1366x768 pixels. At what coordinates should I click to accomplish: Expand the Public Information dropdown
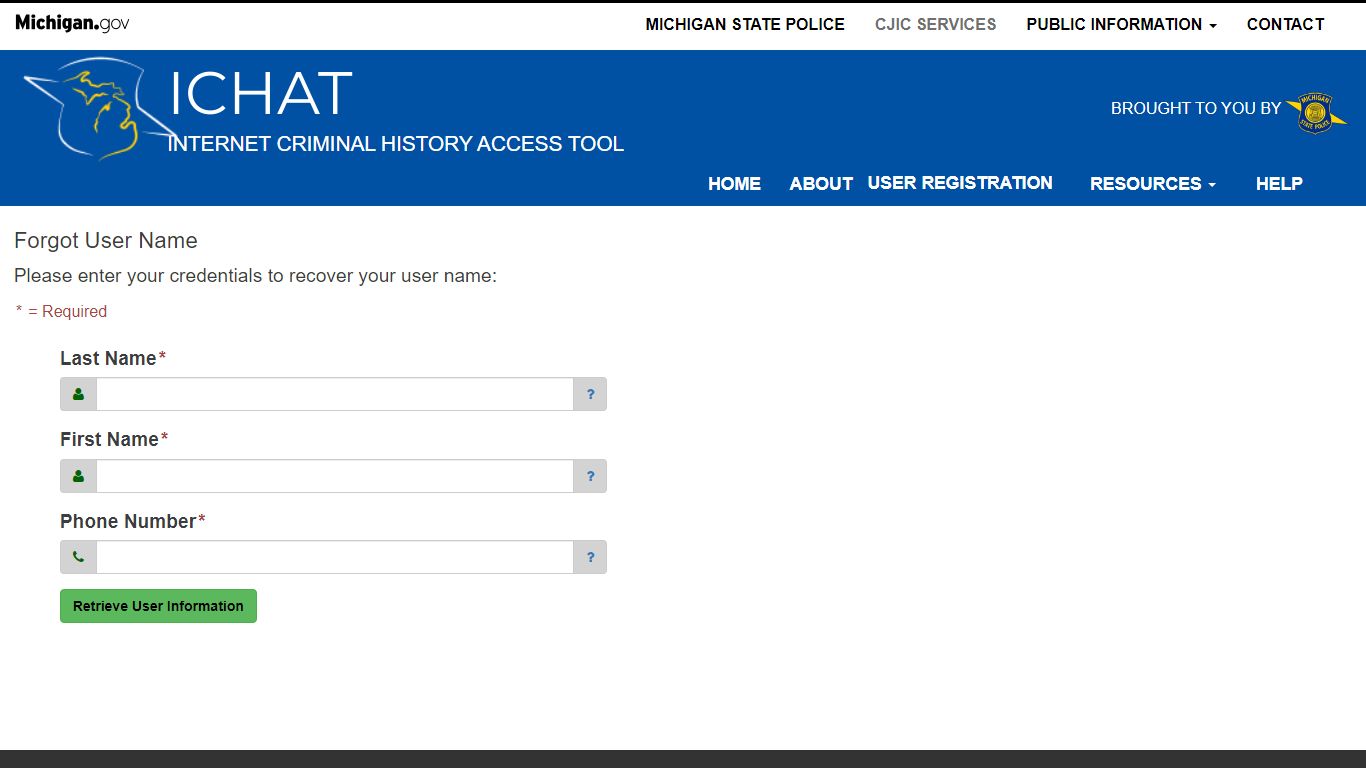coord(1121,24)
